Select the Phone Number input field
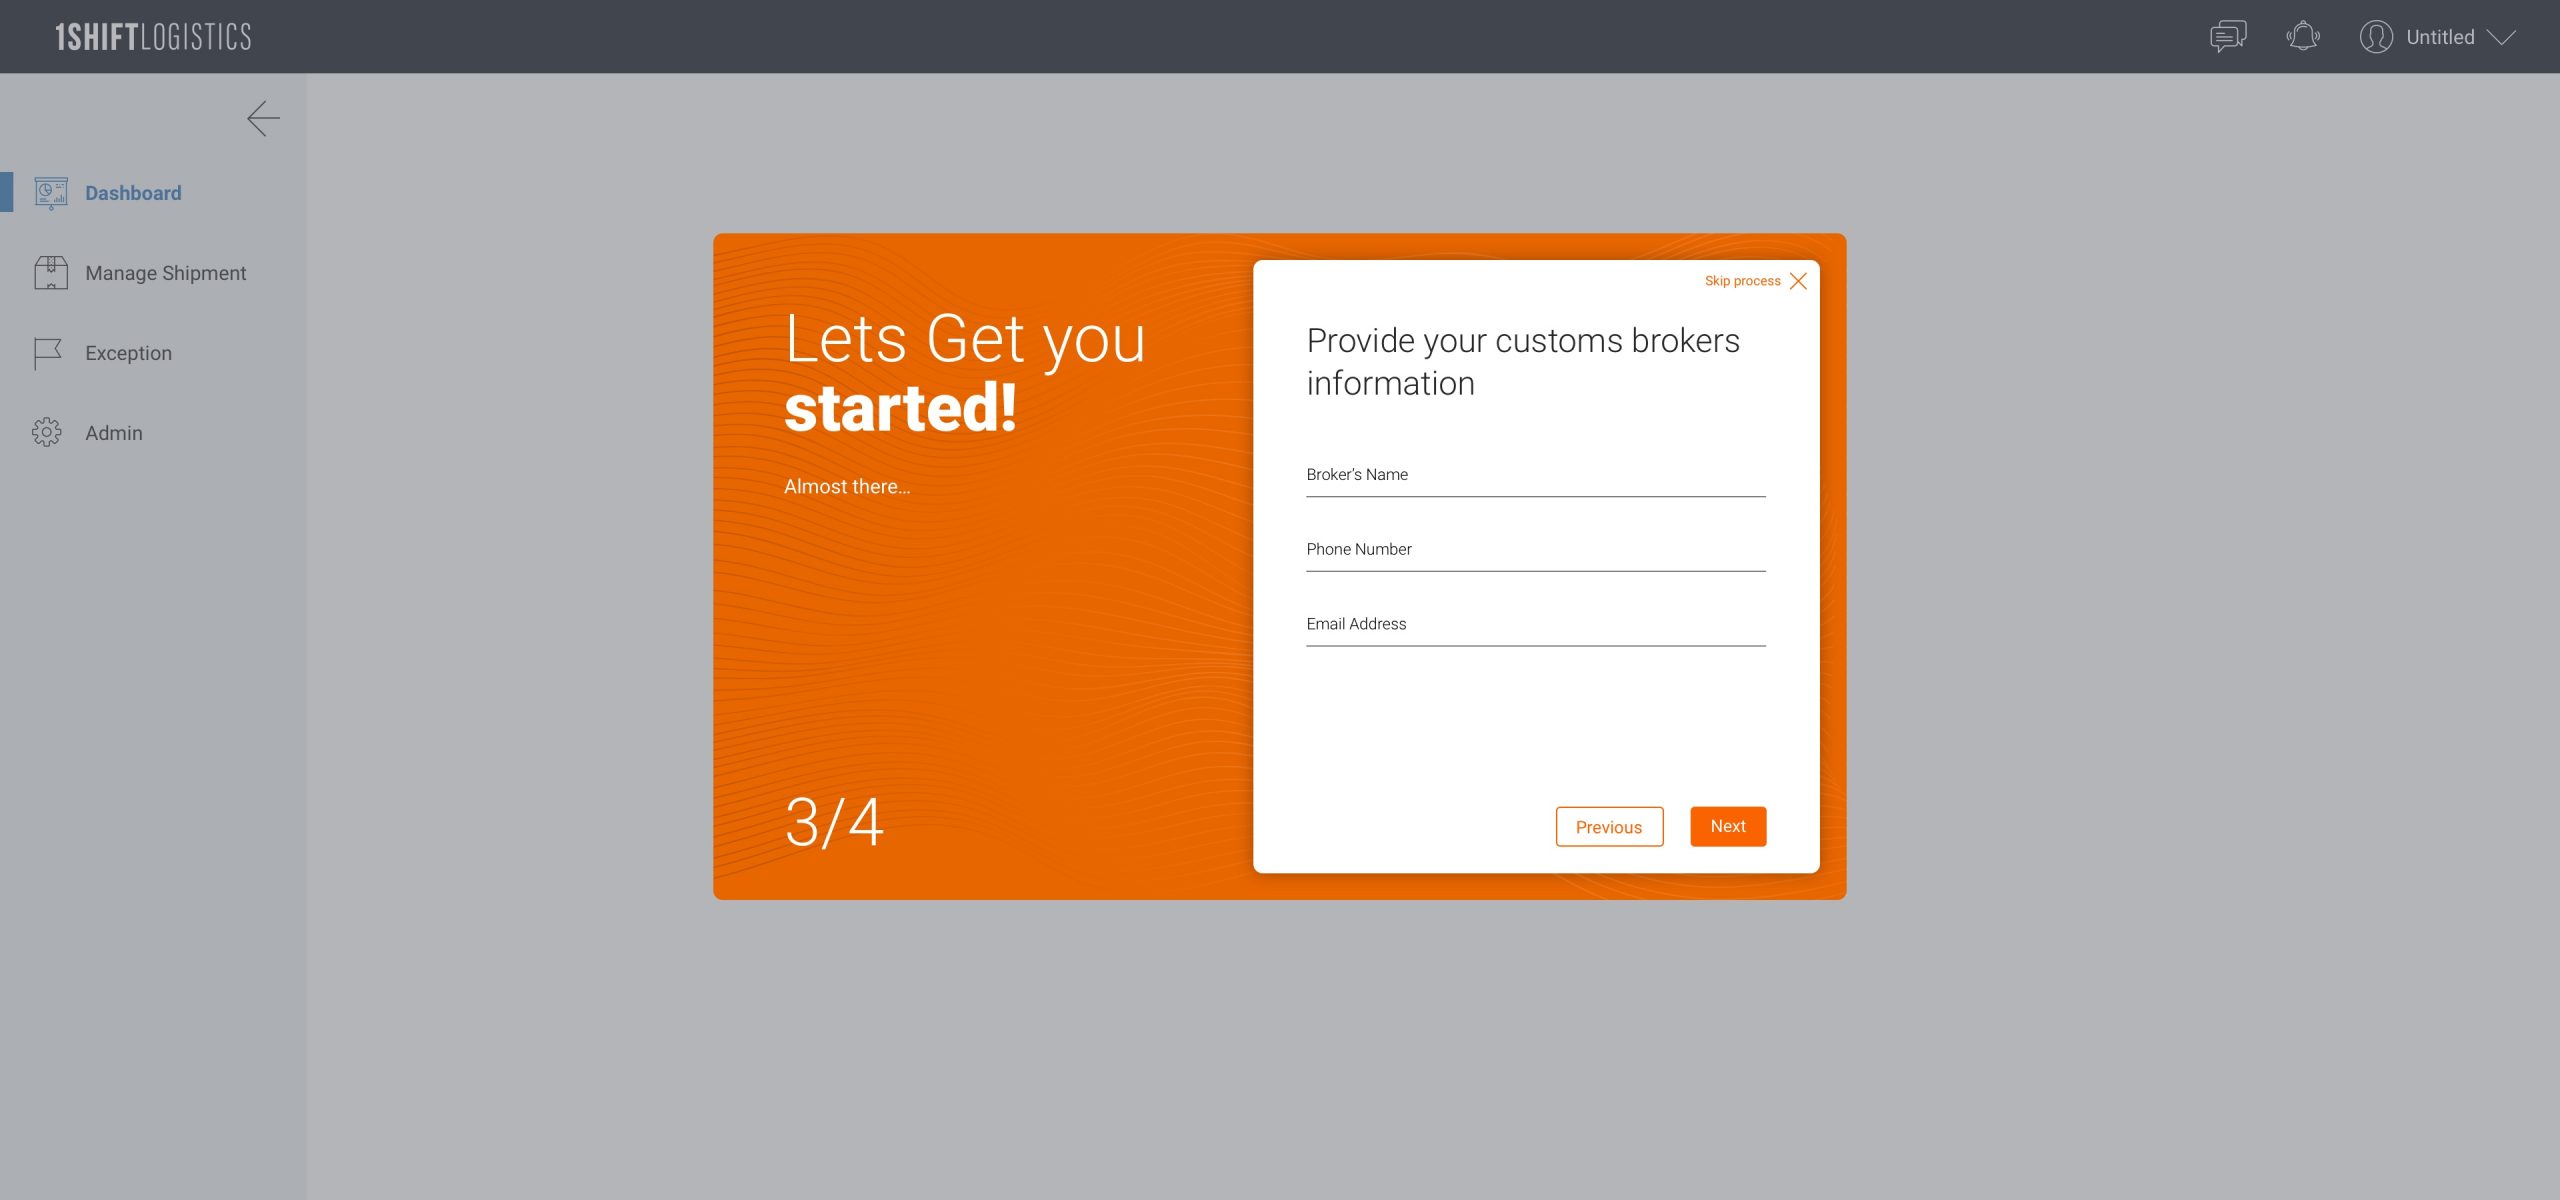This screenshot has width=2560, height=1200. [1535, 549]
